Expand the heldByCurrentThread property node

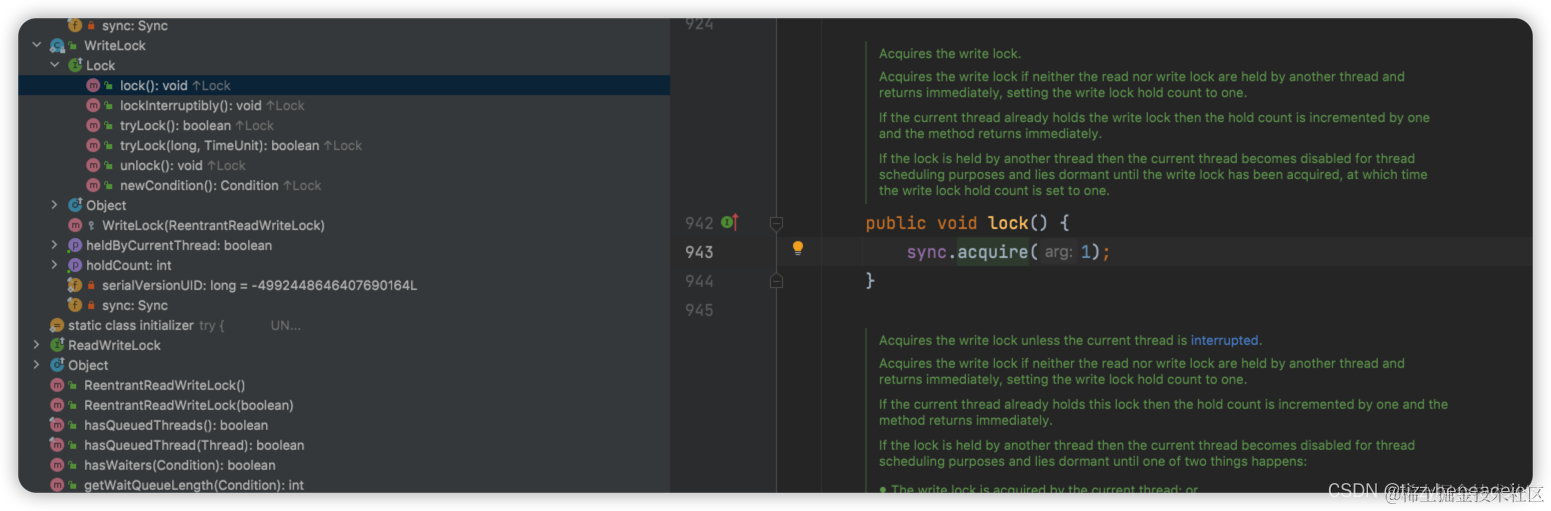55,246
